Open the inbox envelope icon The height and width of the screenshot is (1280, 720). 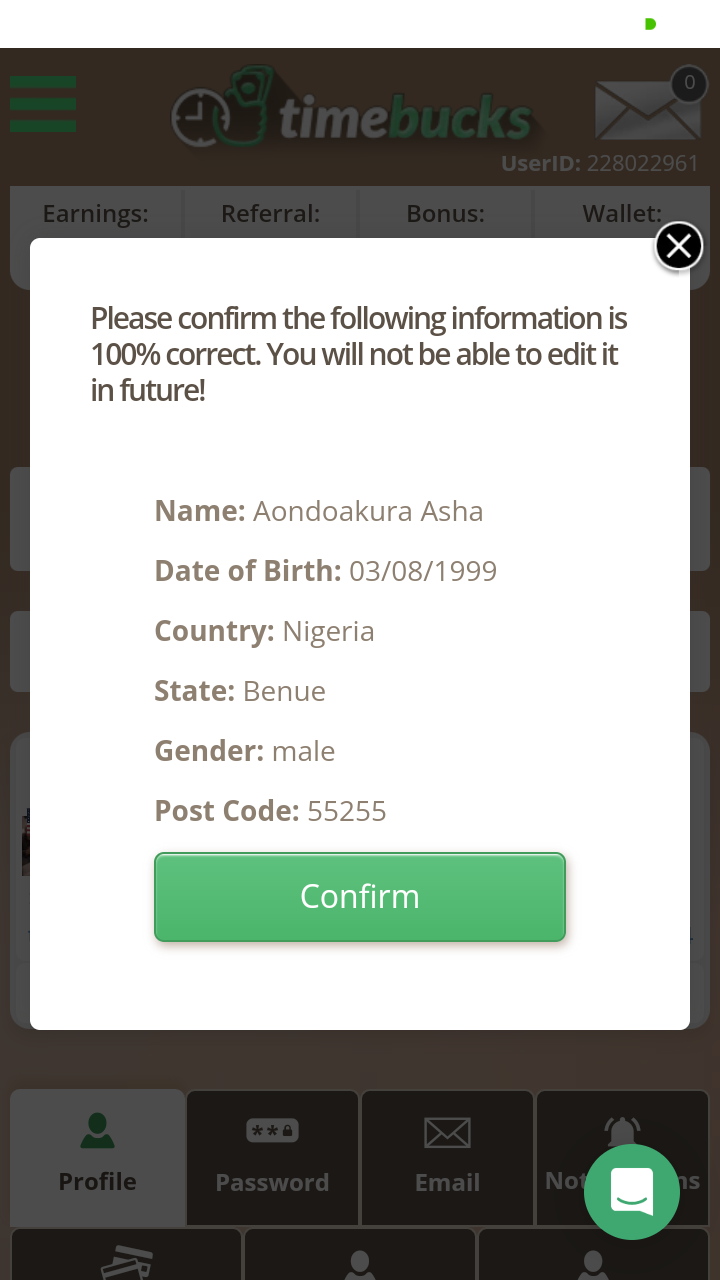(x=647, y=109)
